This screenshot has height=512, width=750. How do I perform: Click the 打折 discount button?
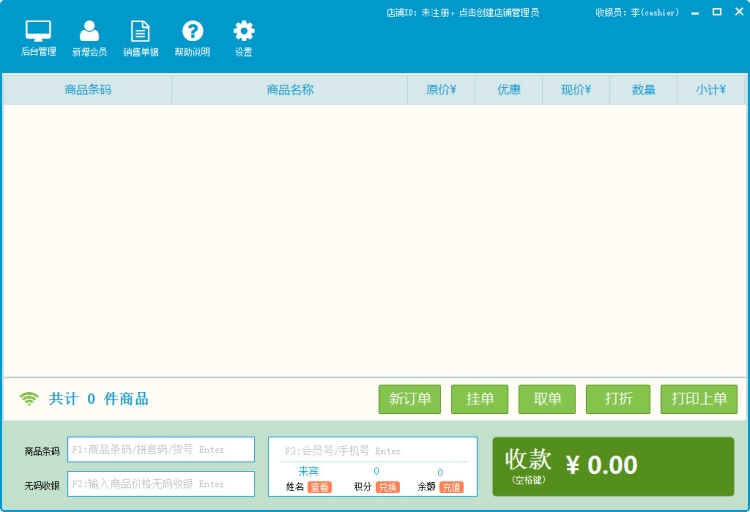coord(617,399)
